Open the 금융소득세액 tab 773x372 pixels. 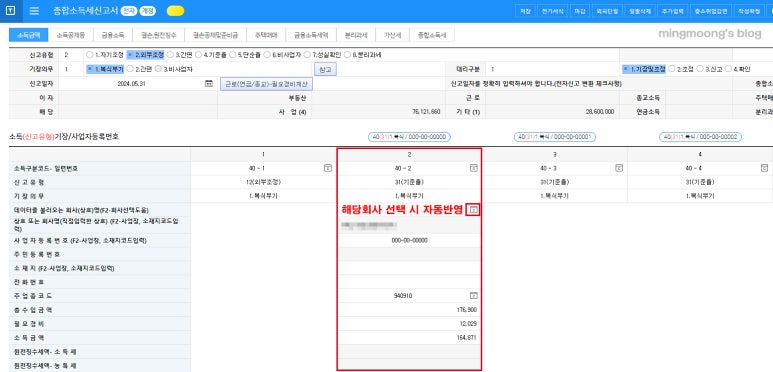pyautogui.click(x=310, y=35)
